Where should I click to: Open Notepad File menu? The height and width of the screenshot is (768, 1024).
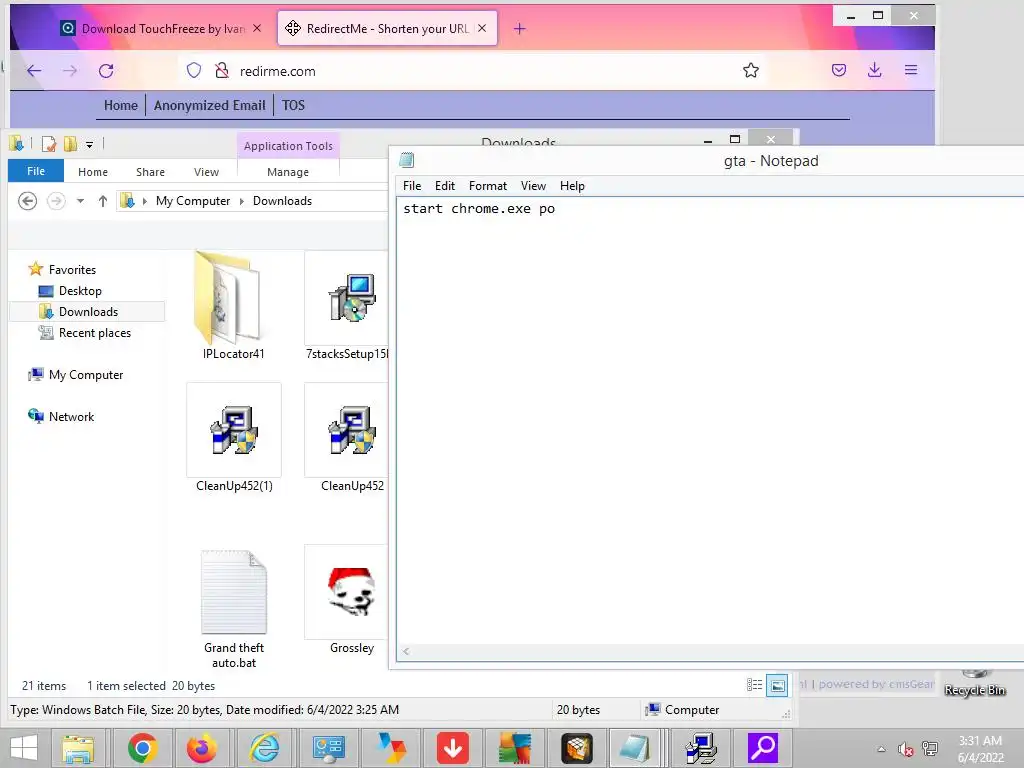tap(412, 186)
